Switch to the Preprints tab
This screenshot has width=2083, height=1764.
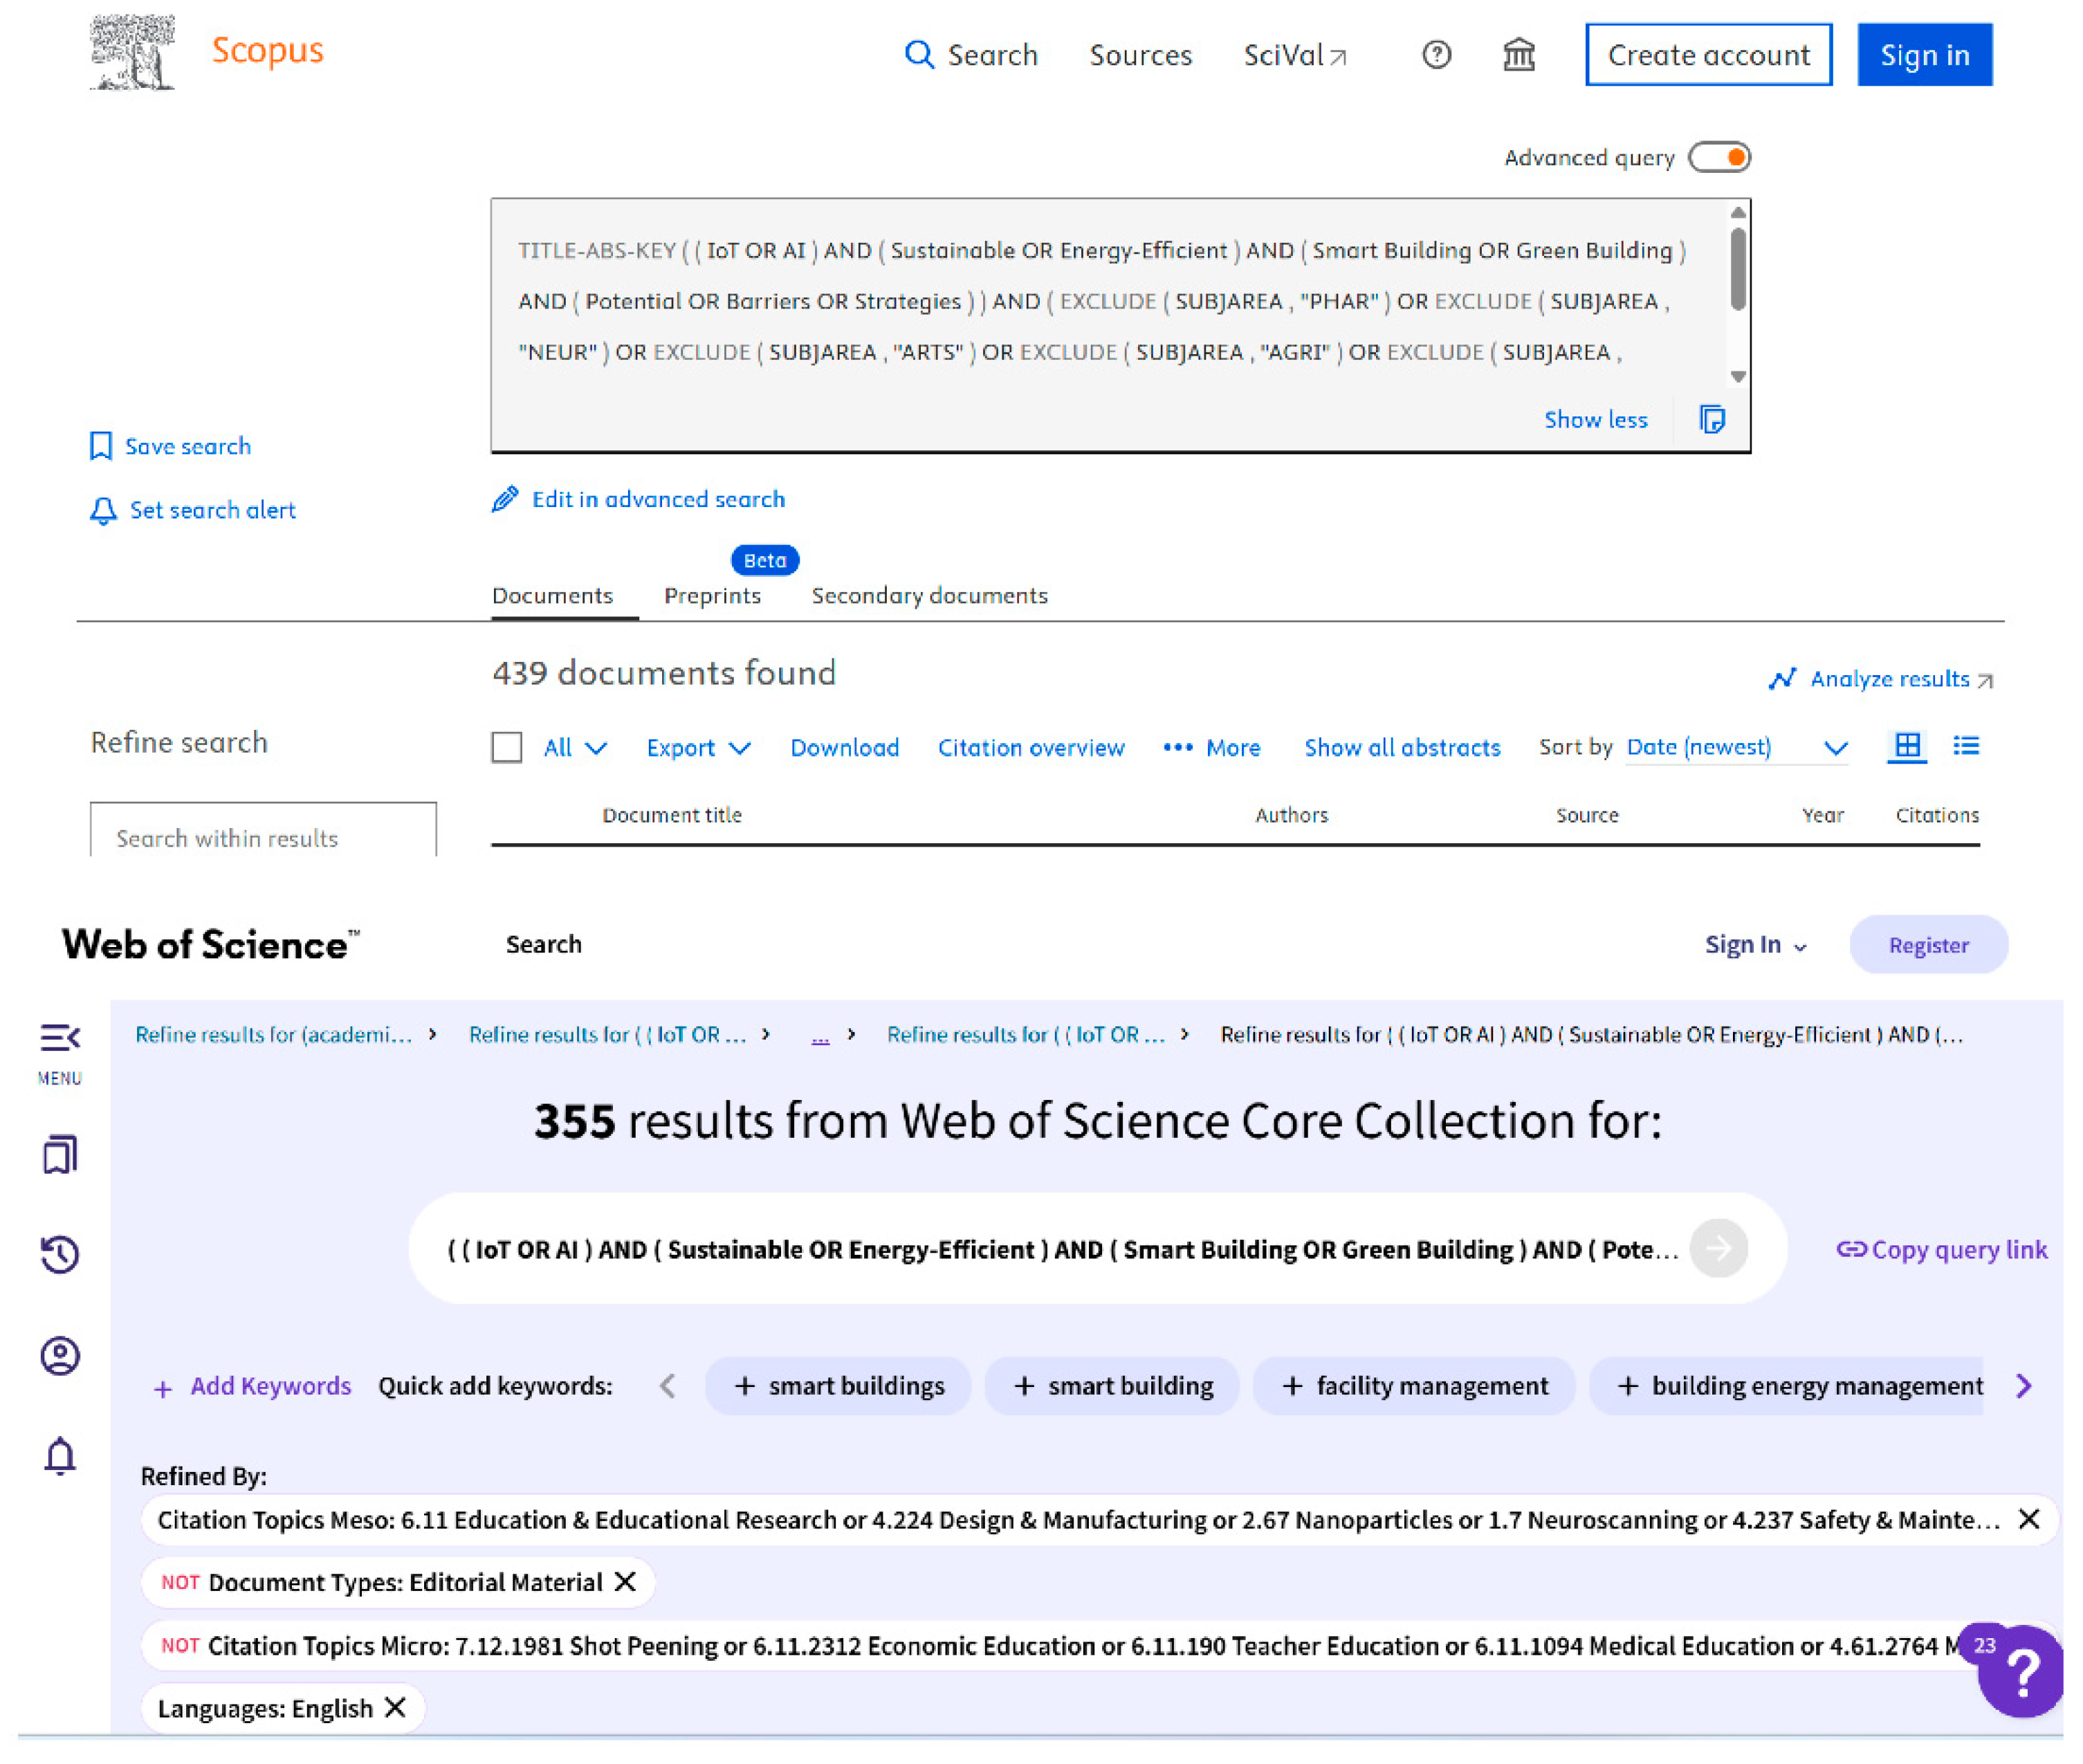point(712,596)
